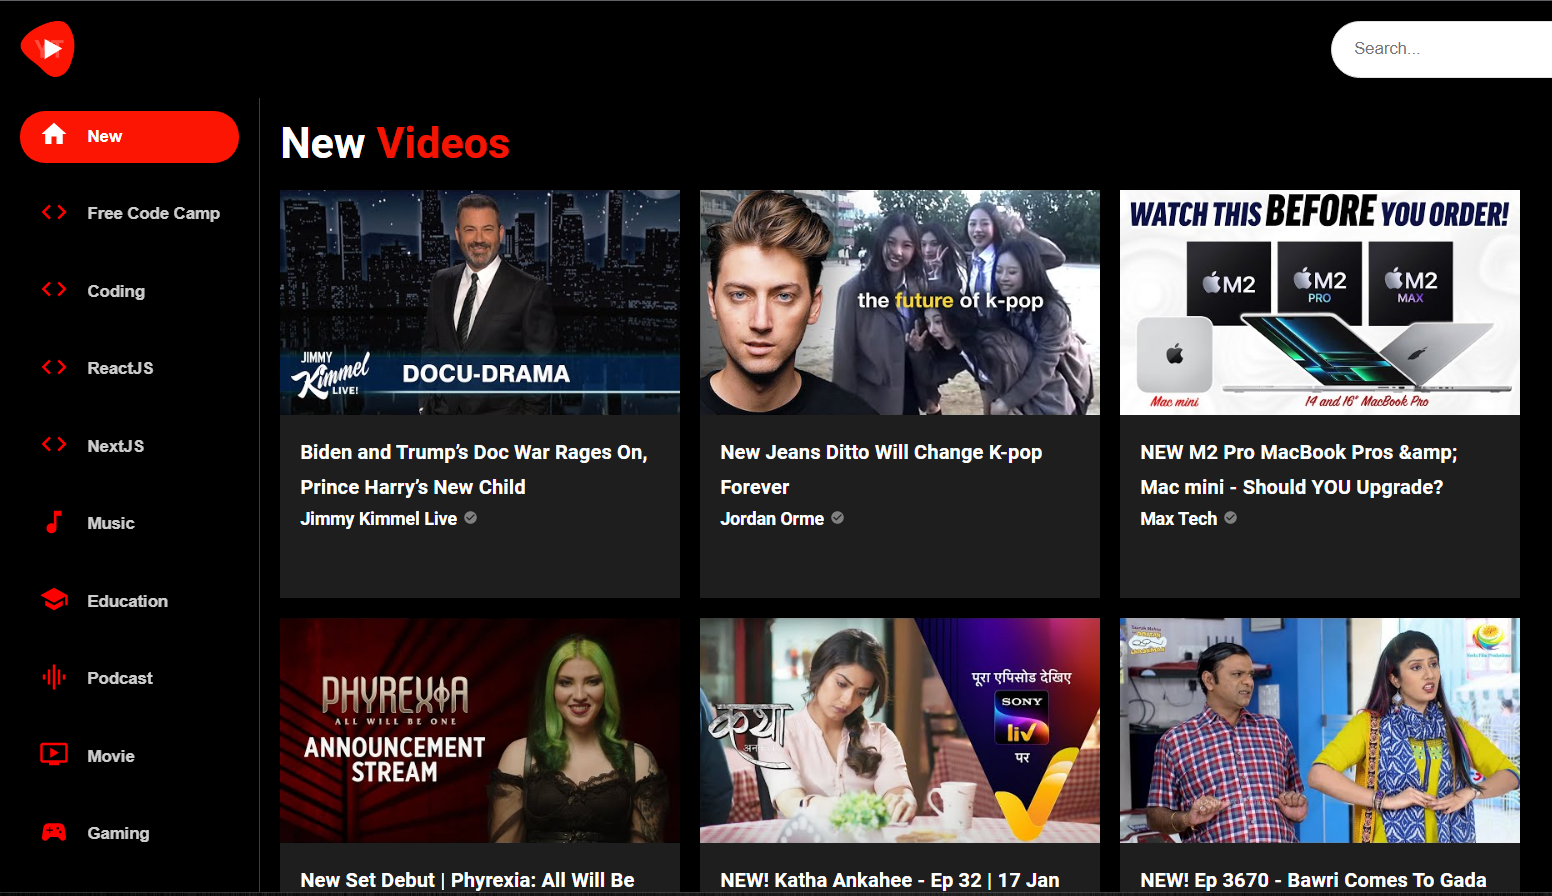1552x896 pixels.
Task: Browse the Music category
Action: pyautogui.click(x=129, y=523)
